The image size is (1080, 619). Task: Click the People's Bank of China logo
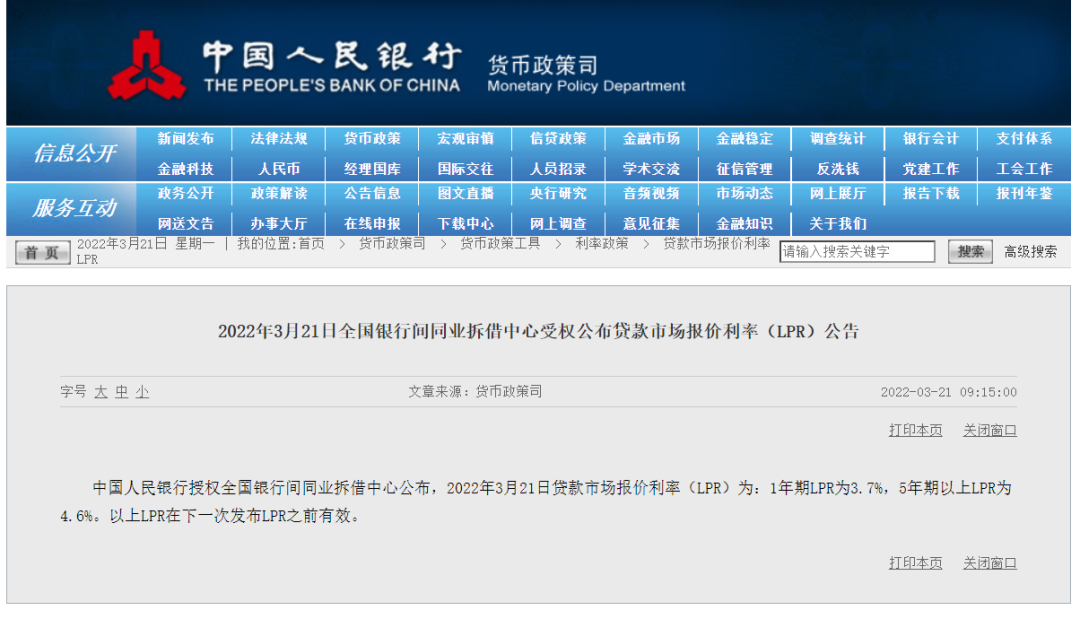point(147,65)
